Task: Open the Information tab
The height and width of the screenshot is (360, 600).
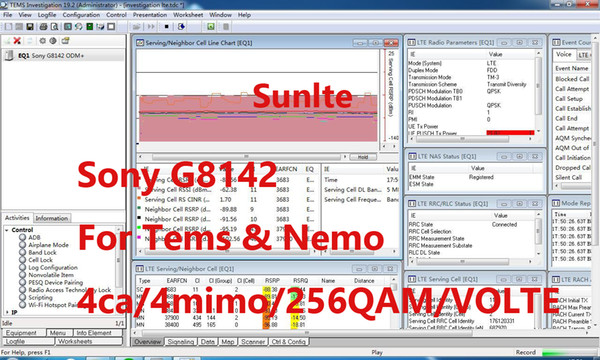Action: coord(52,218)
